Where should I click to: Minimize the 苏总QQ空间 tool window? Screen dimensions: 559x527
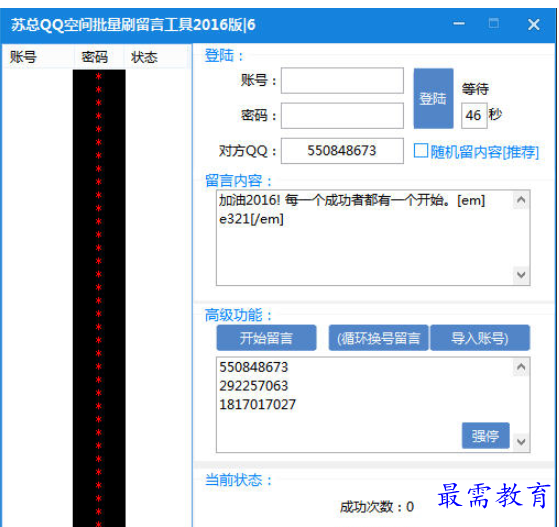458,24
